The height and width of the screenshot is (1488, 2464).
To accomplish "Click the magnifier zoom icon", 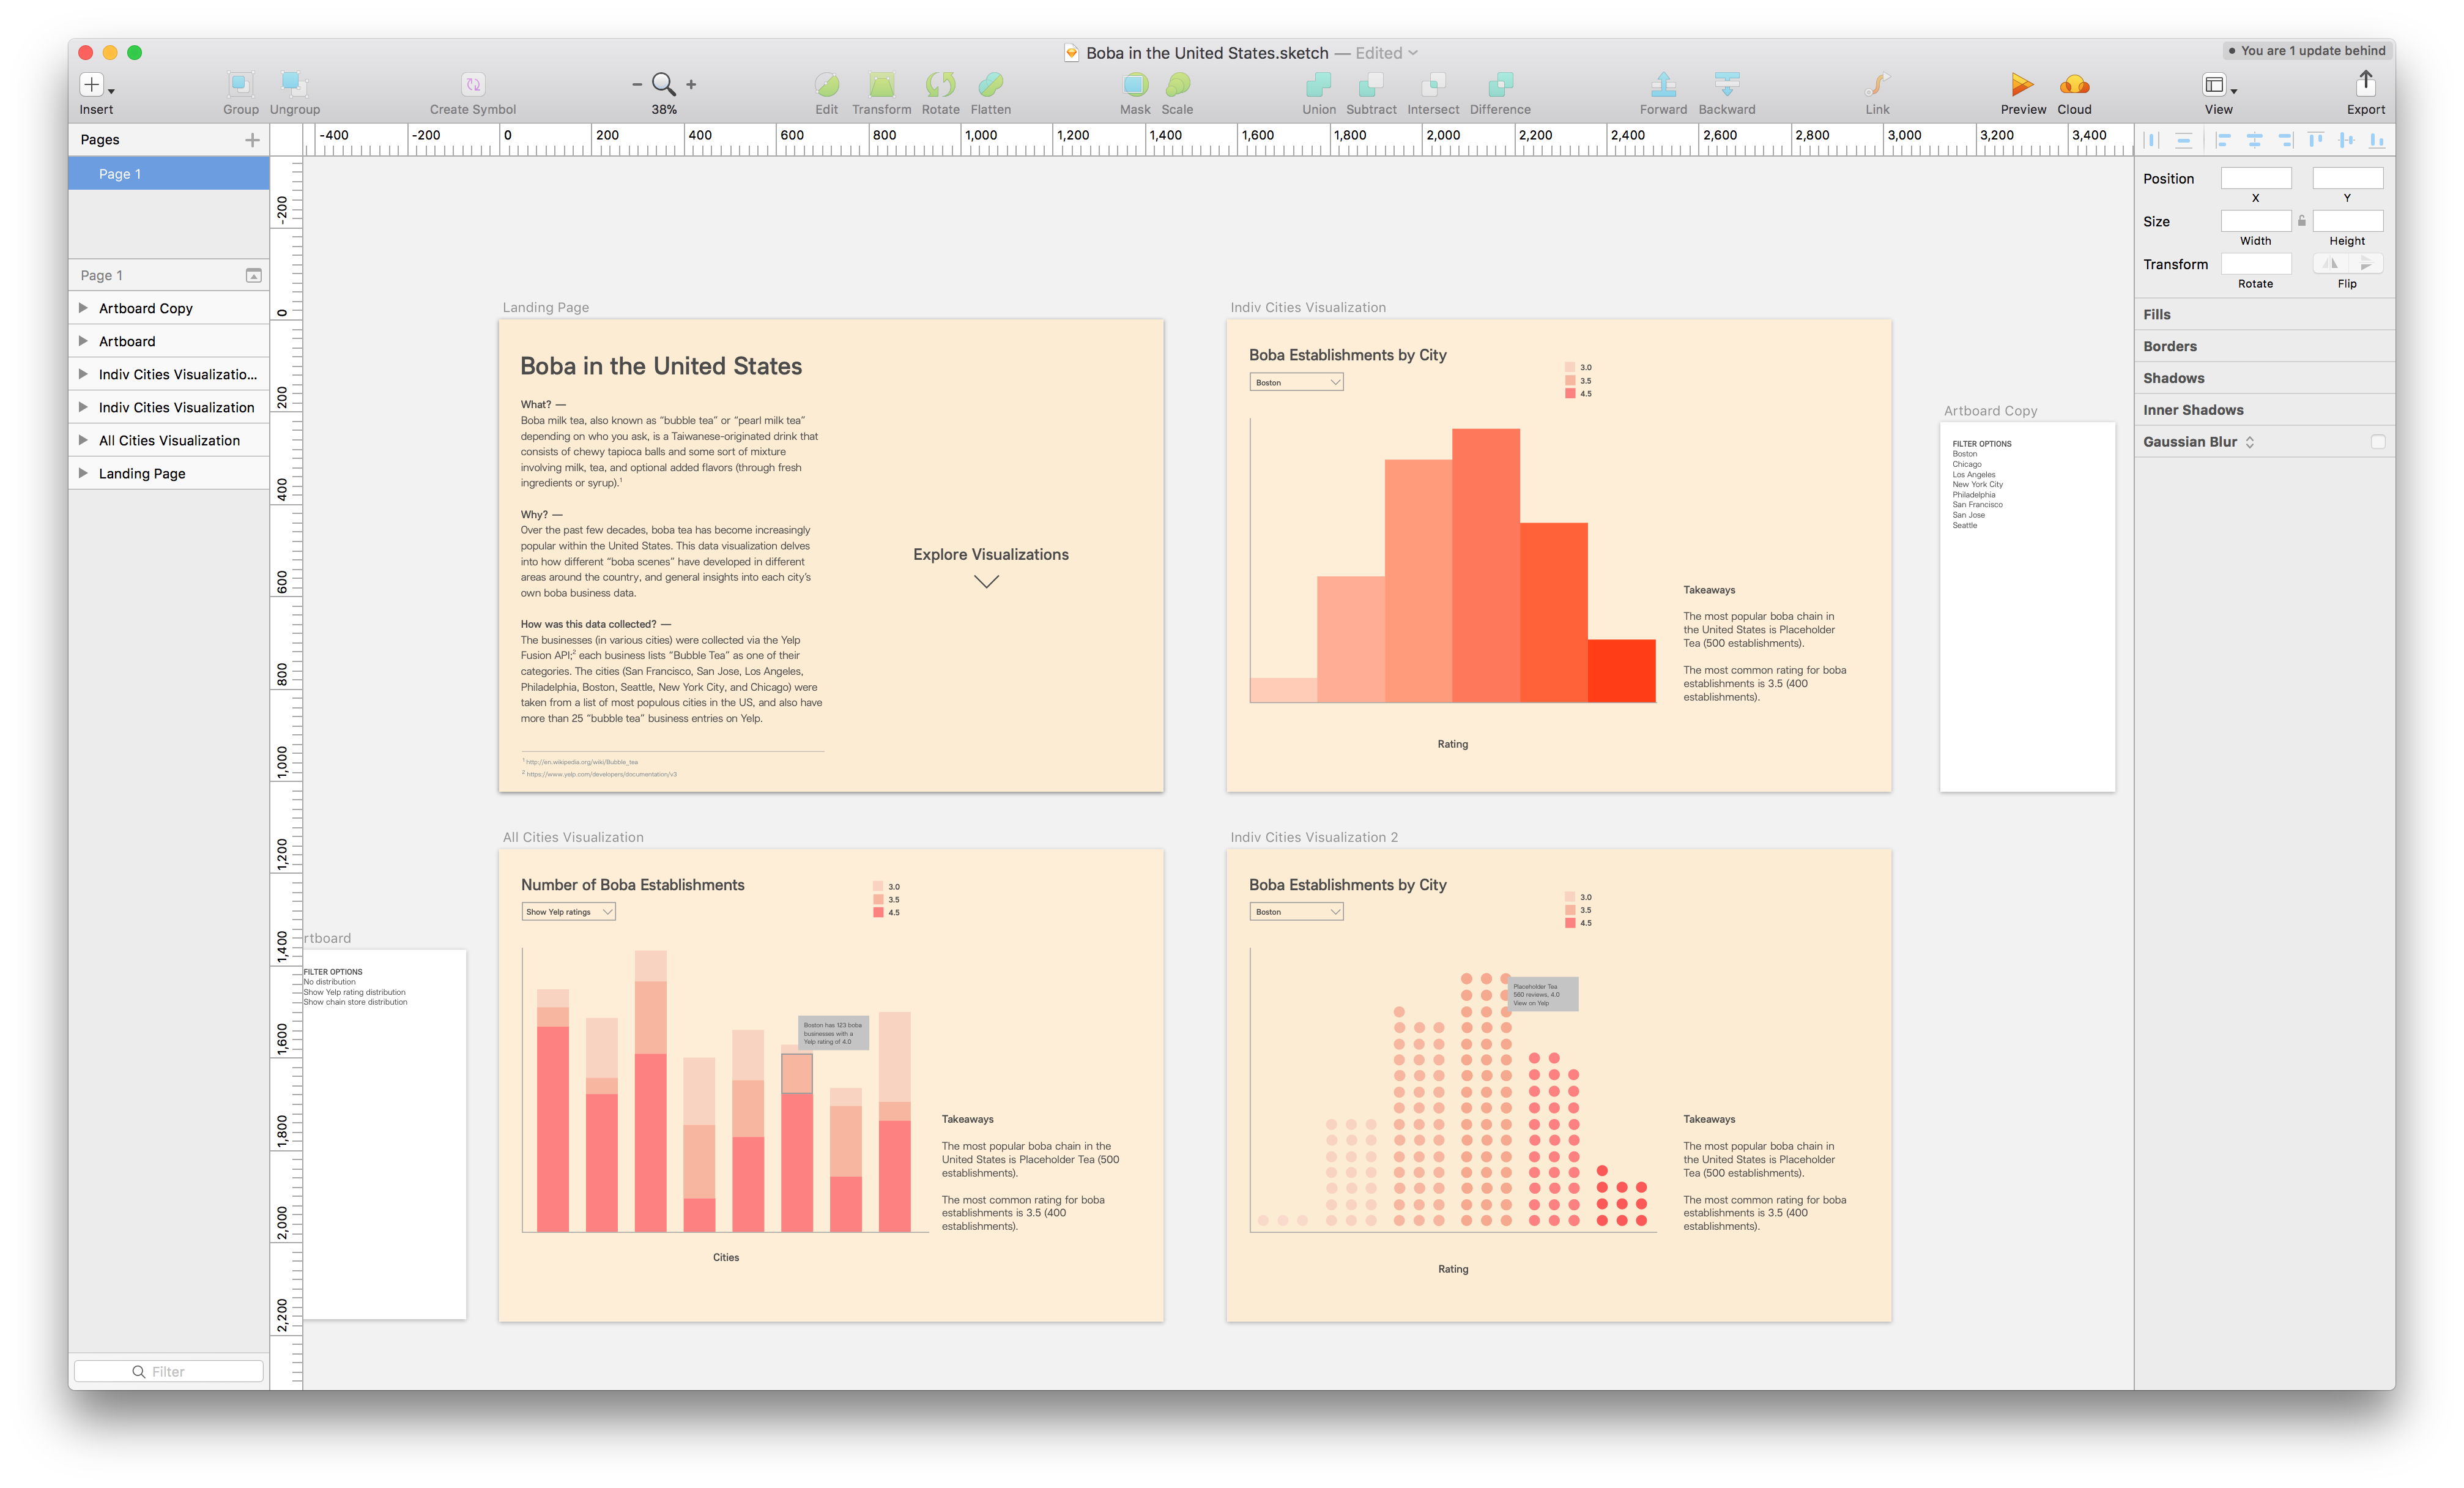I will [x=663, y=84].
